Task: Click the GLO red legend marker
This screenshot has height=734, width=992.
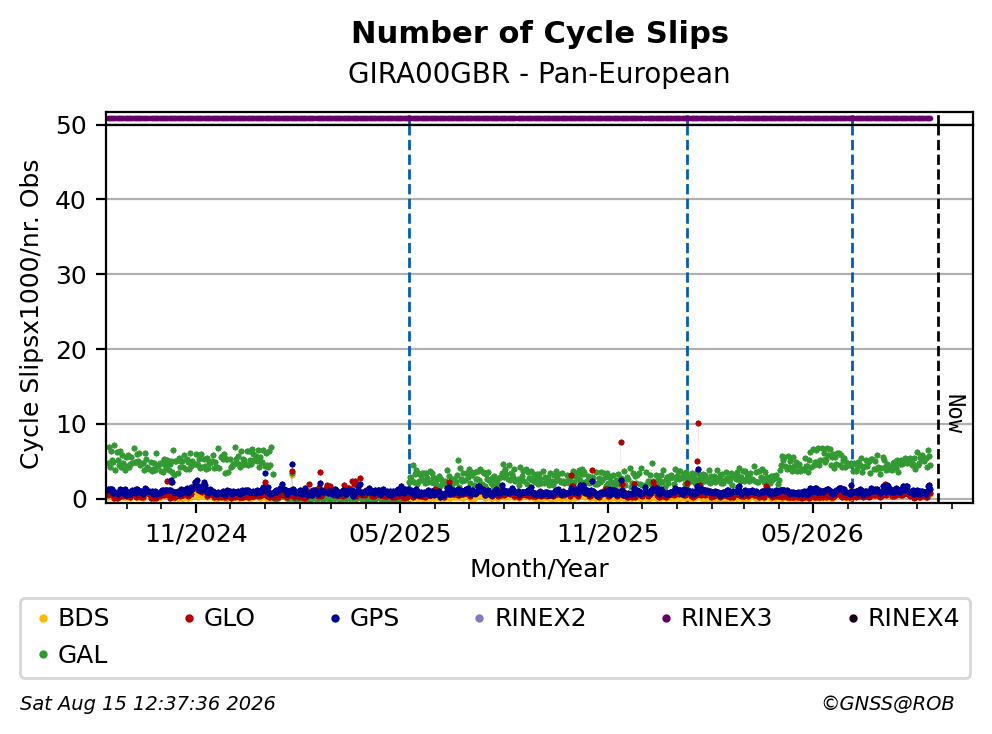Action: point(189,618)
